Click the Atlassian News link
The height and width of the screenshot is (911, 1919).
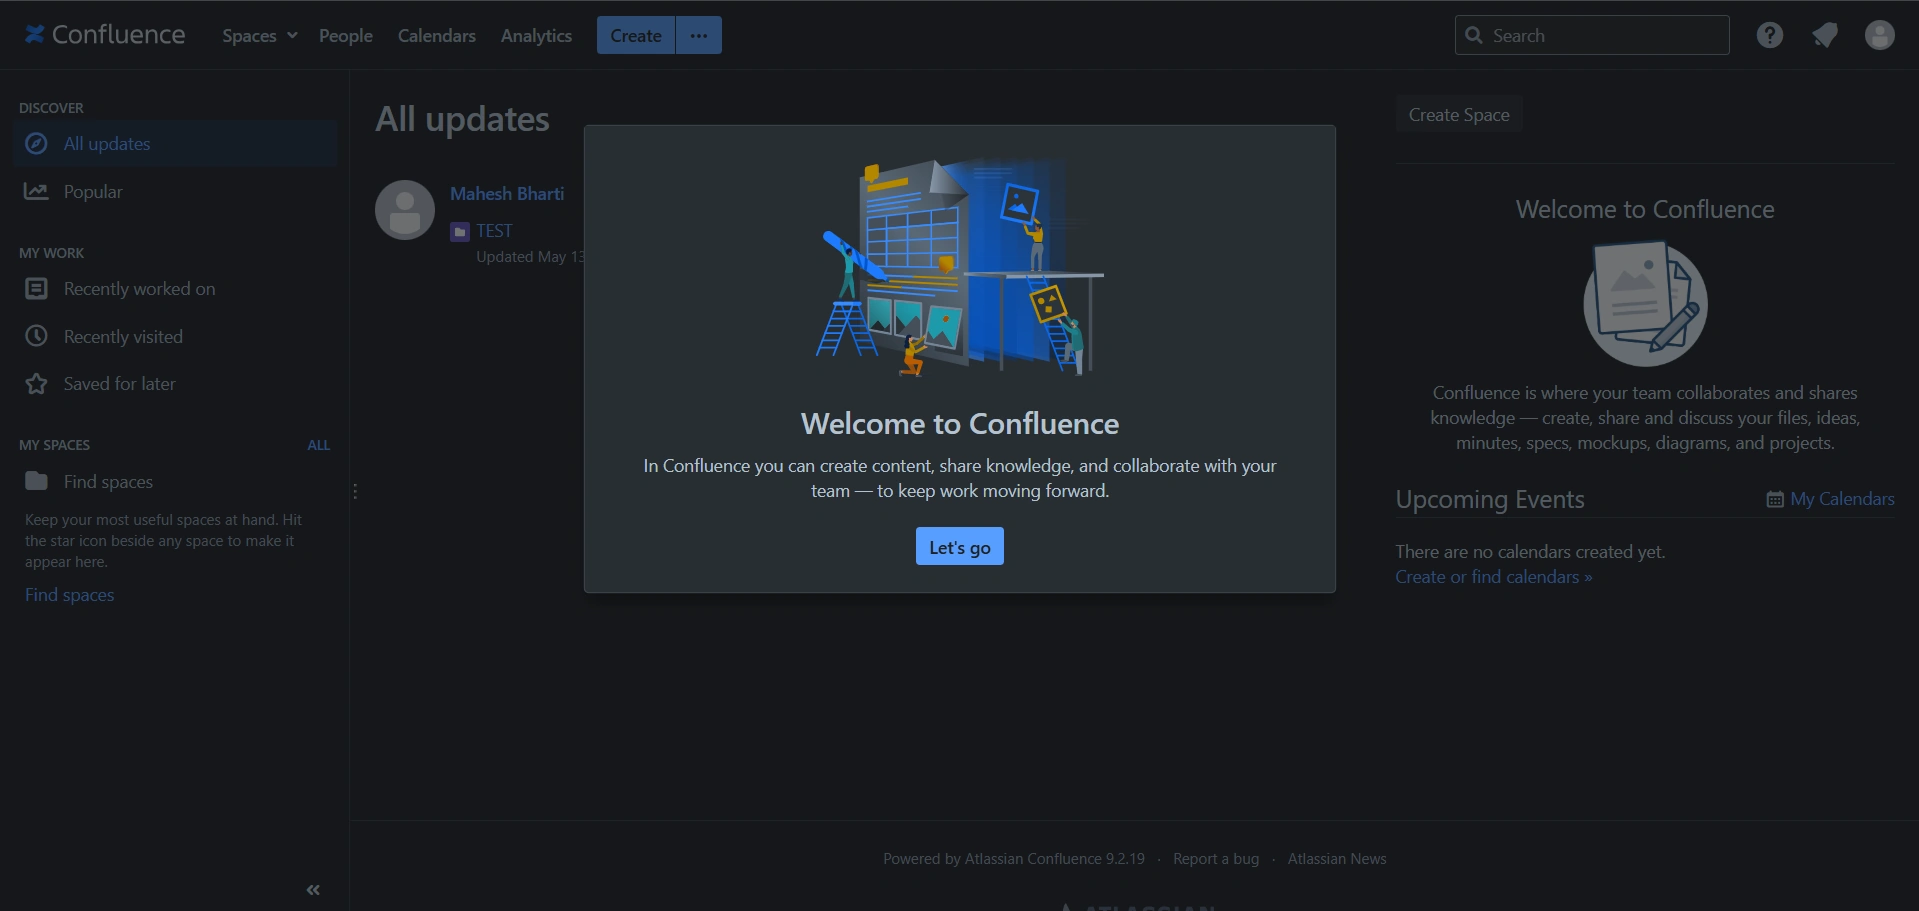(1337, 859)
